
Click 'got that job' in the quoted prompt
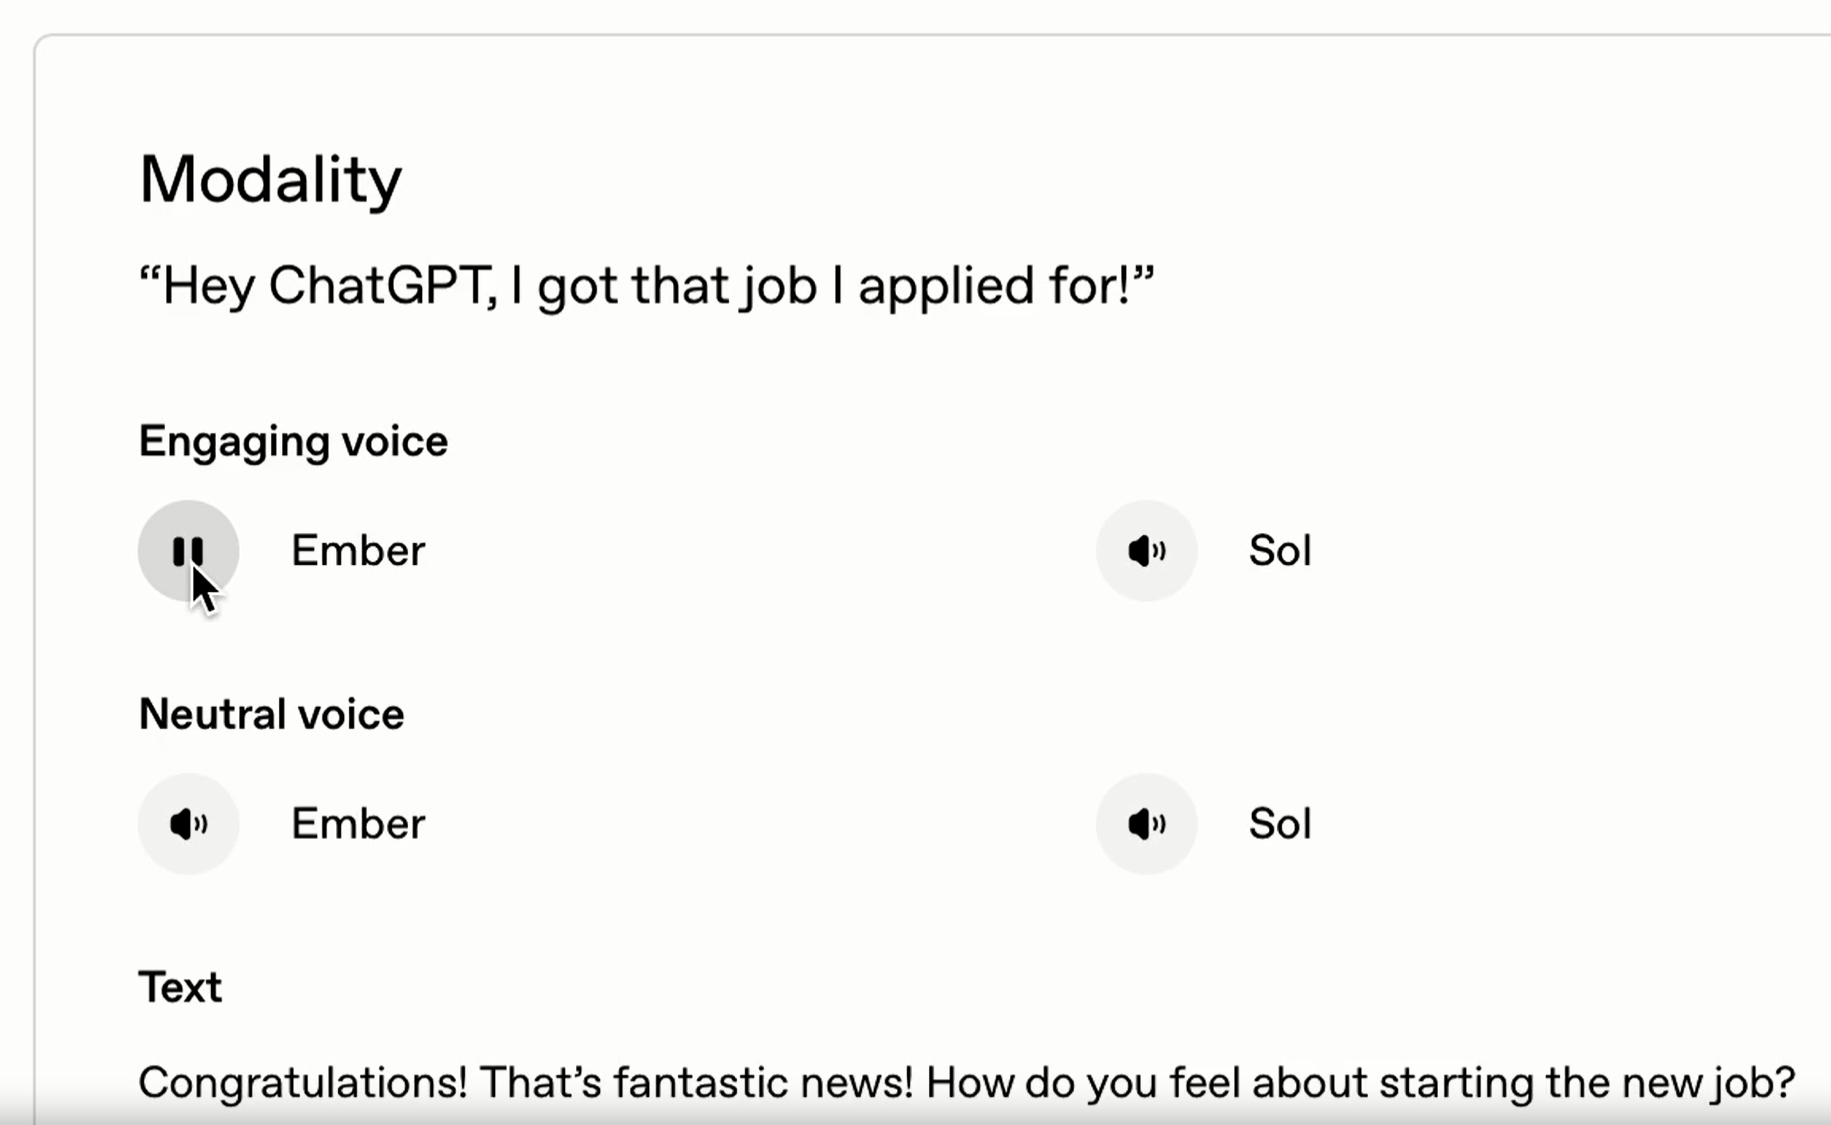(677, 287)
